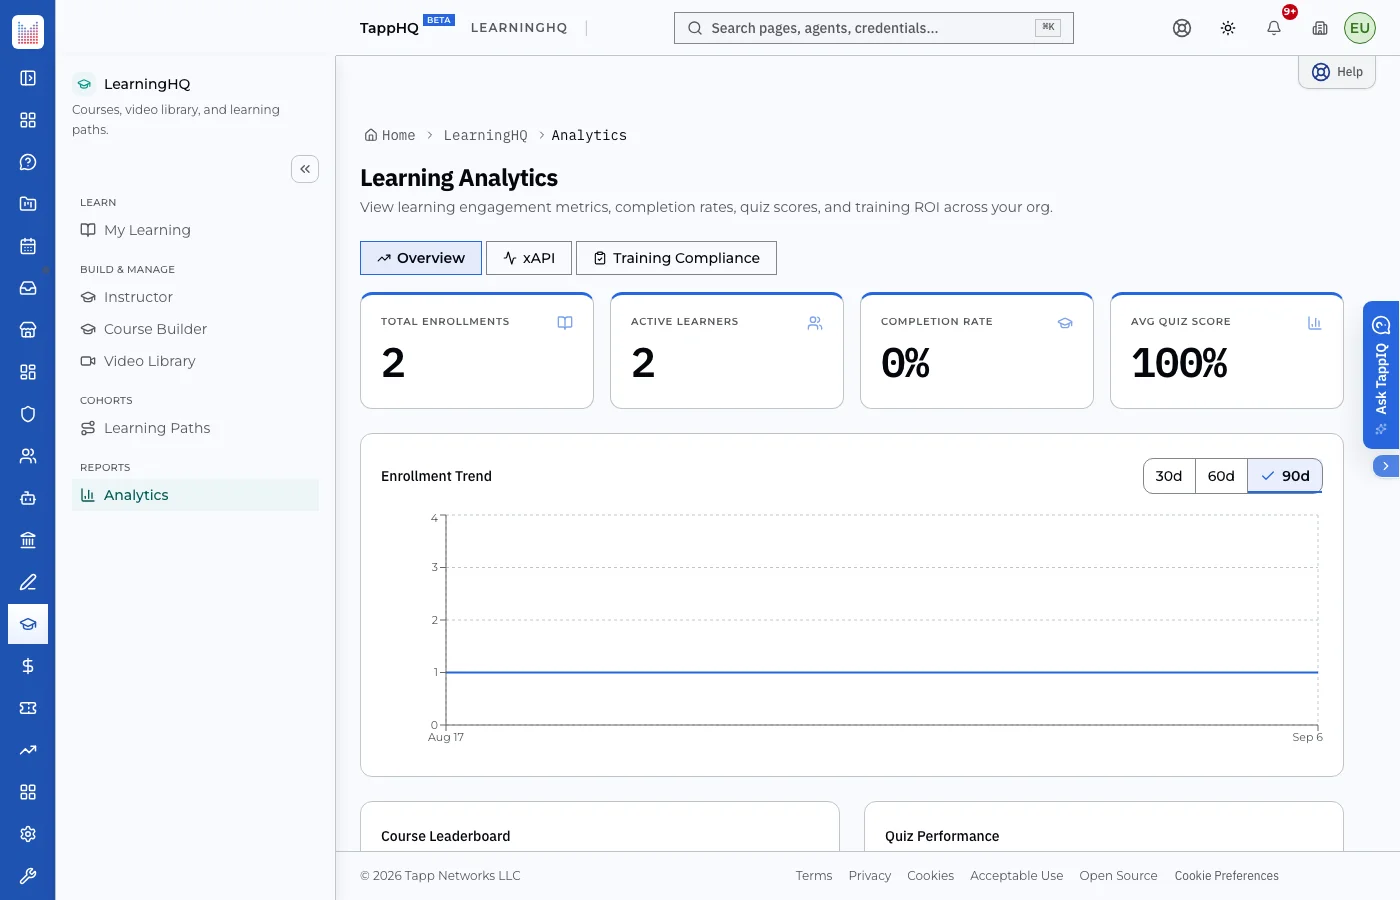Open the inbox tray icon in the left rail
1400x900 pixels.
(x=28, y=288)
